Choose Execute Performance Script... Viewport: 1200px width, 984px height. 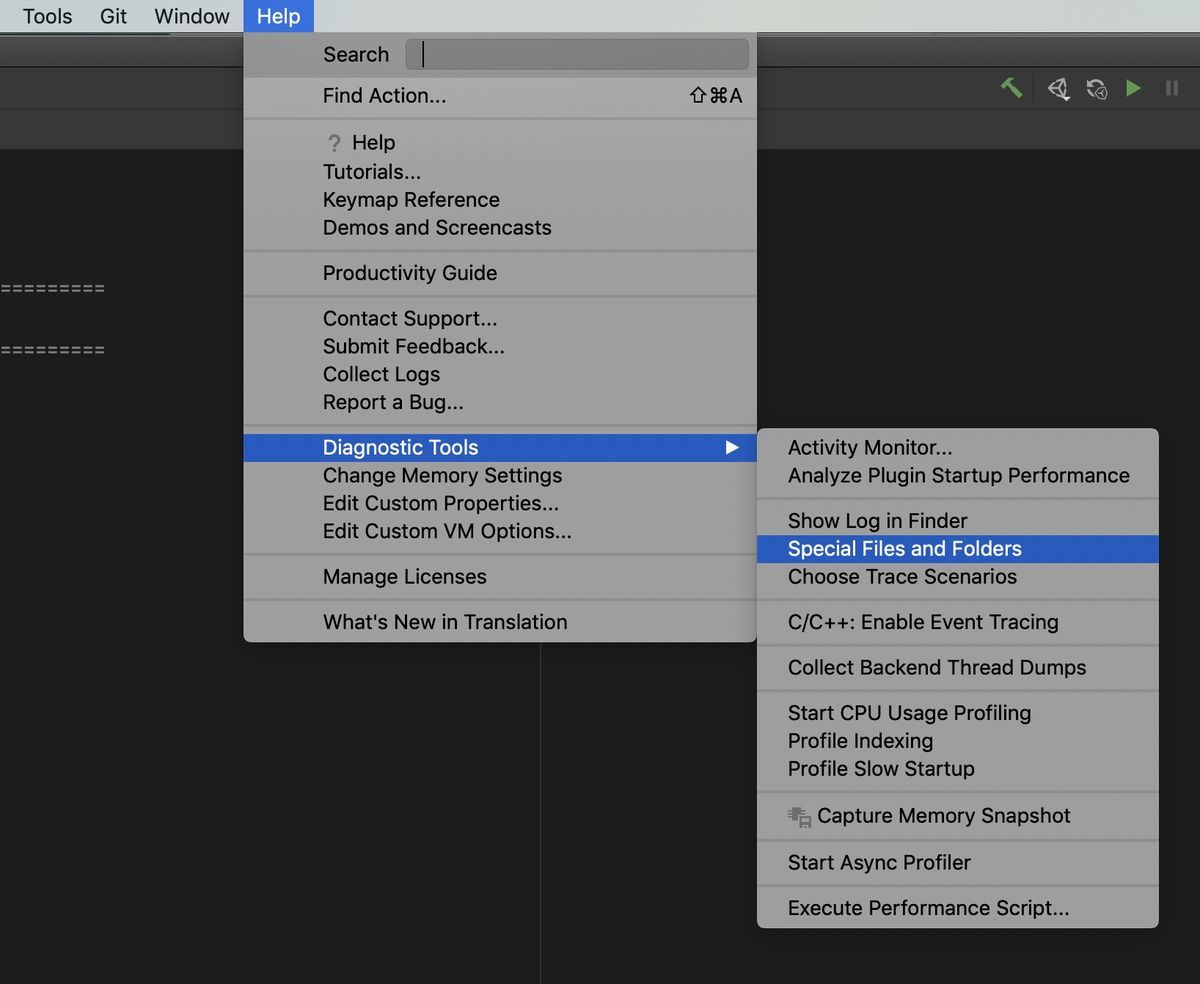[x=958, y=908]
